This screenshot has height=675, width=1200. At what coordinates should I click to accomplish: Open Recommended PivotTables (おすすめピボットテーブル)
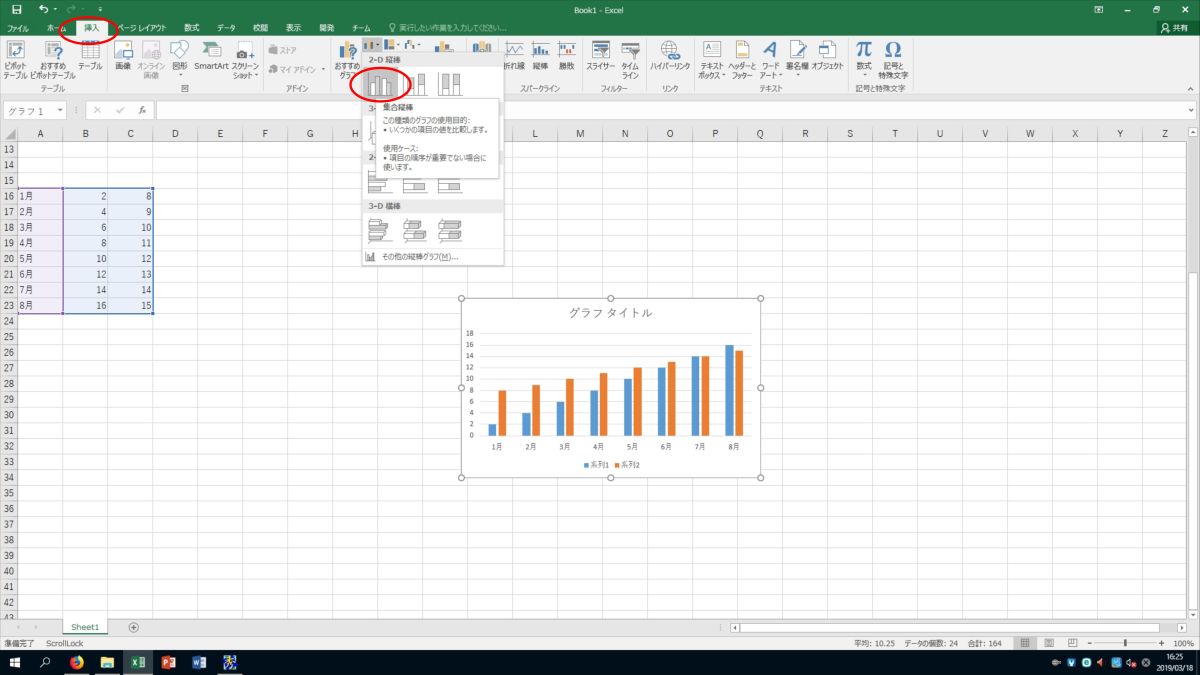click(53, 60)
